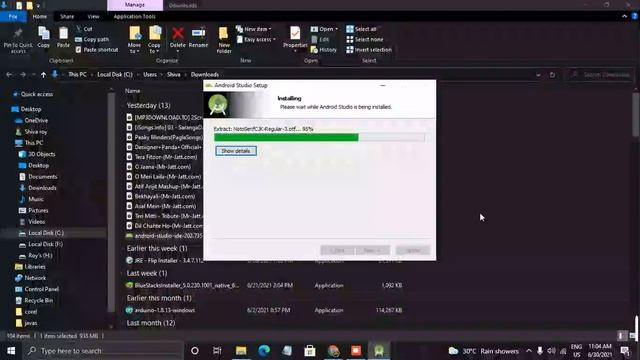640x360 pixels.
Task: Click Show details in installer
Action: (236, 151)
